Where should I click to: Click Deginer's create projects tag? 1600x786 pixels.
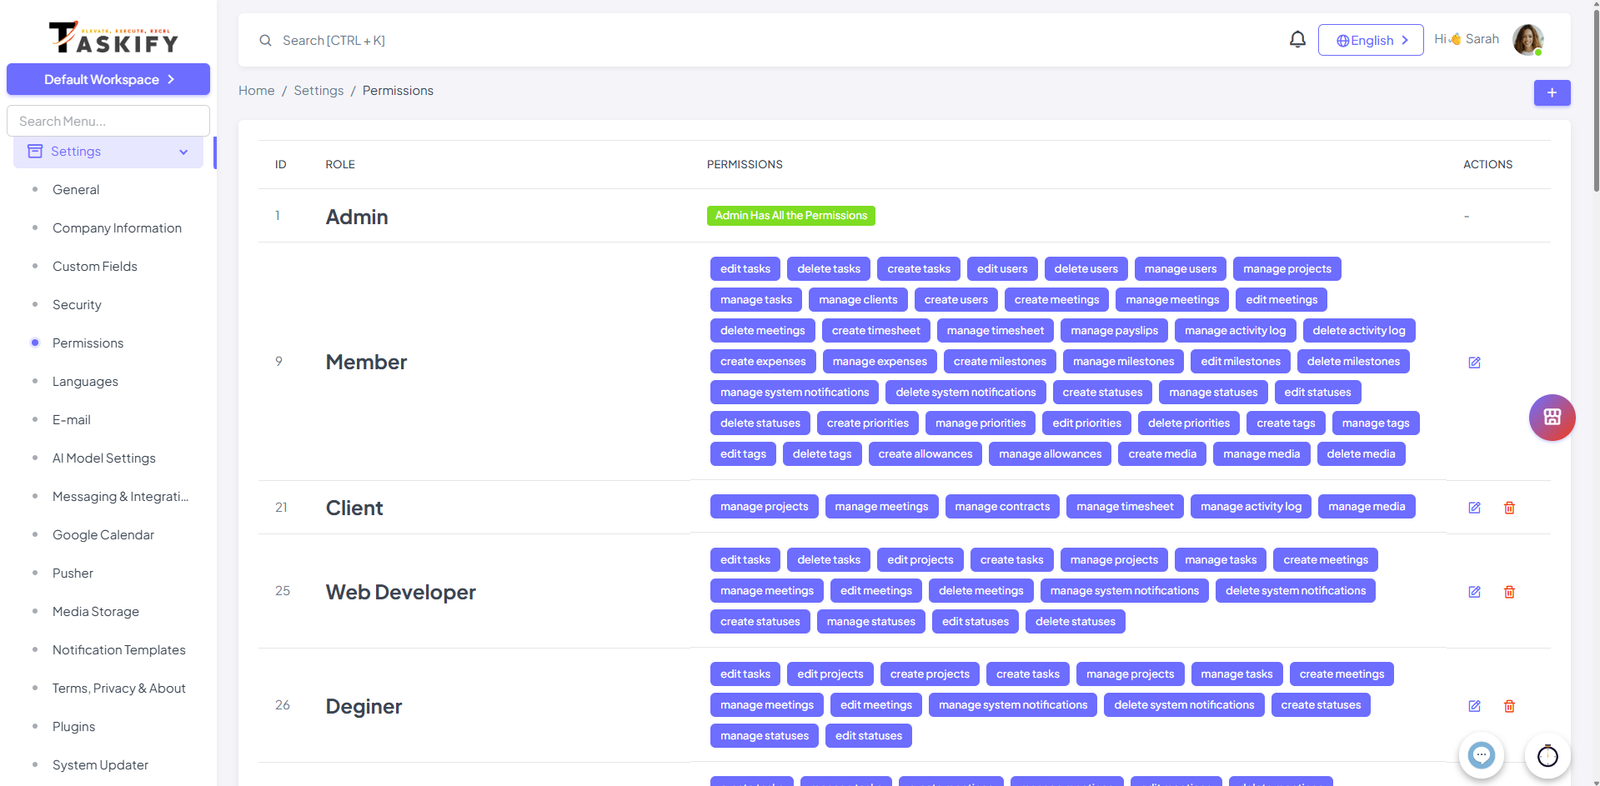tap(930, 674)
